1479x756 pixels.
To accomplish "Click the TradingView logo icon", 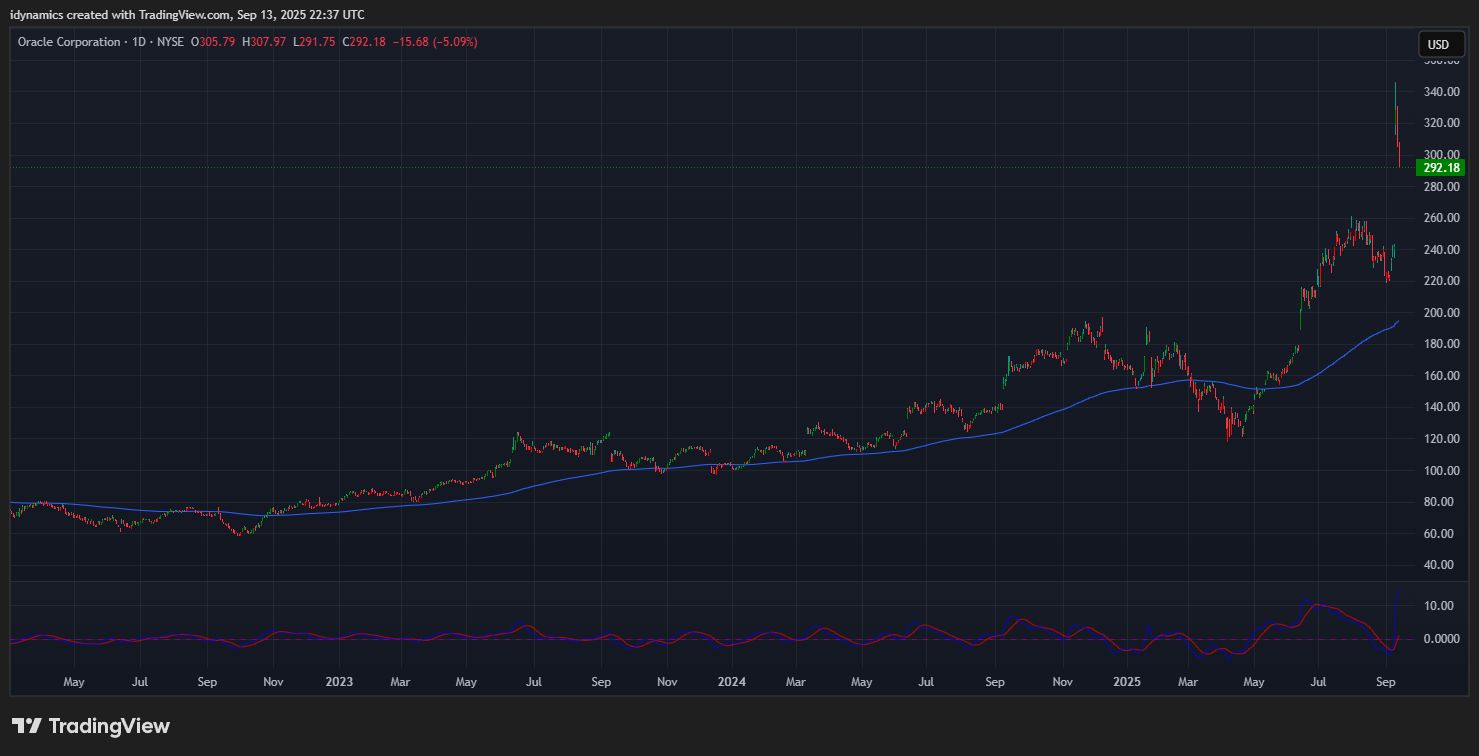I will click(26, 726).
